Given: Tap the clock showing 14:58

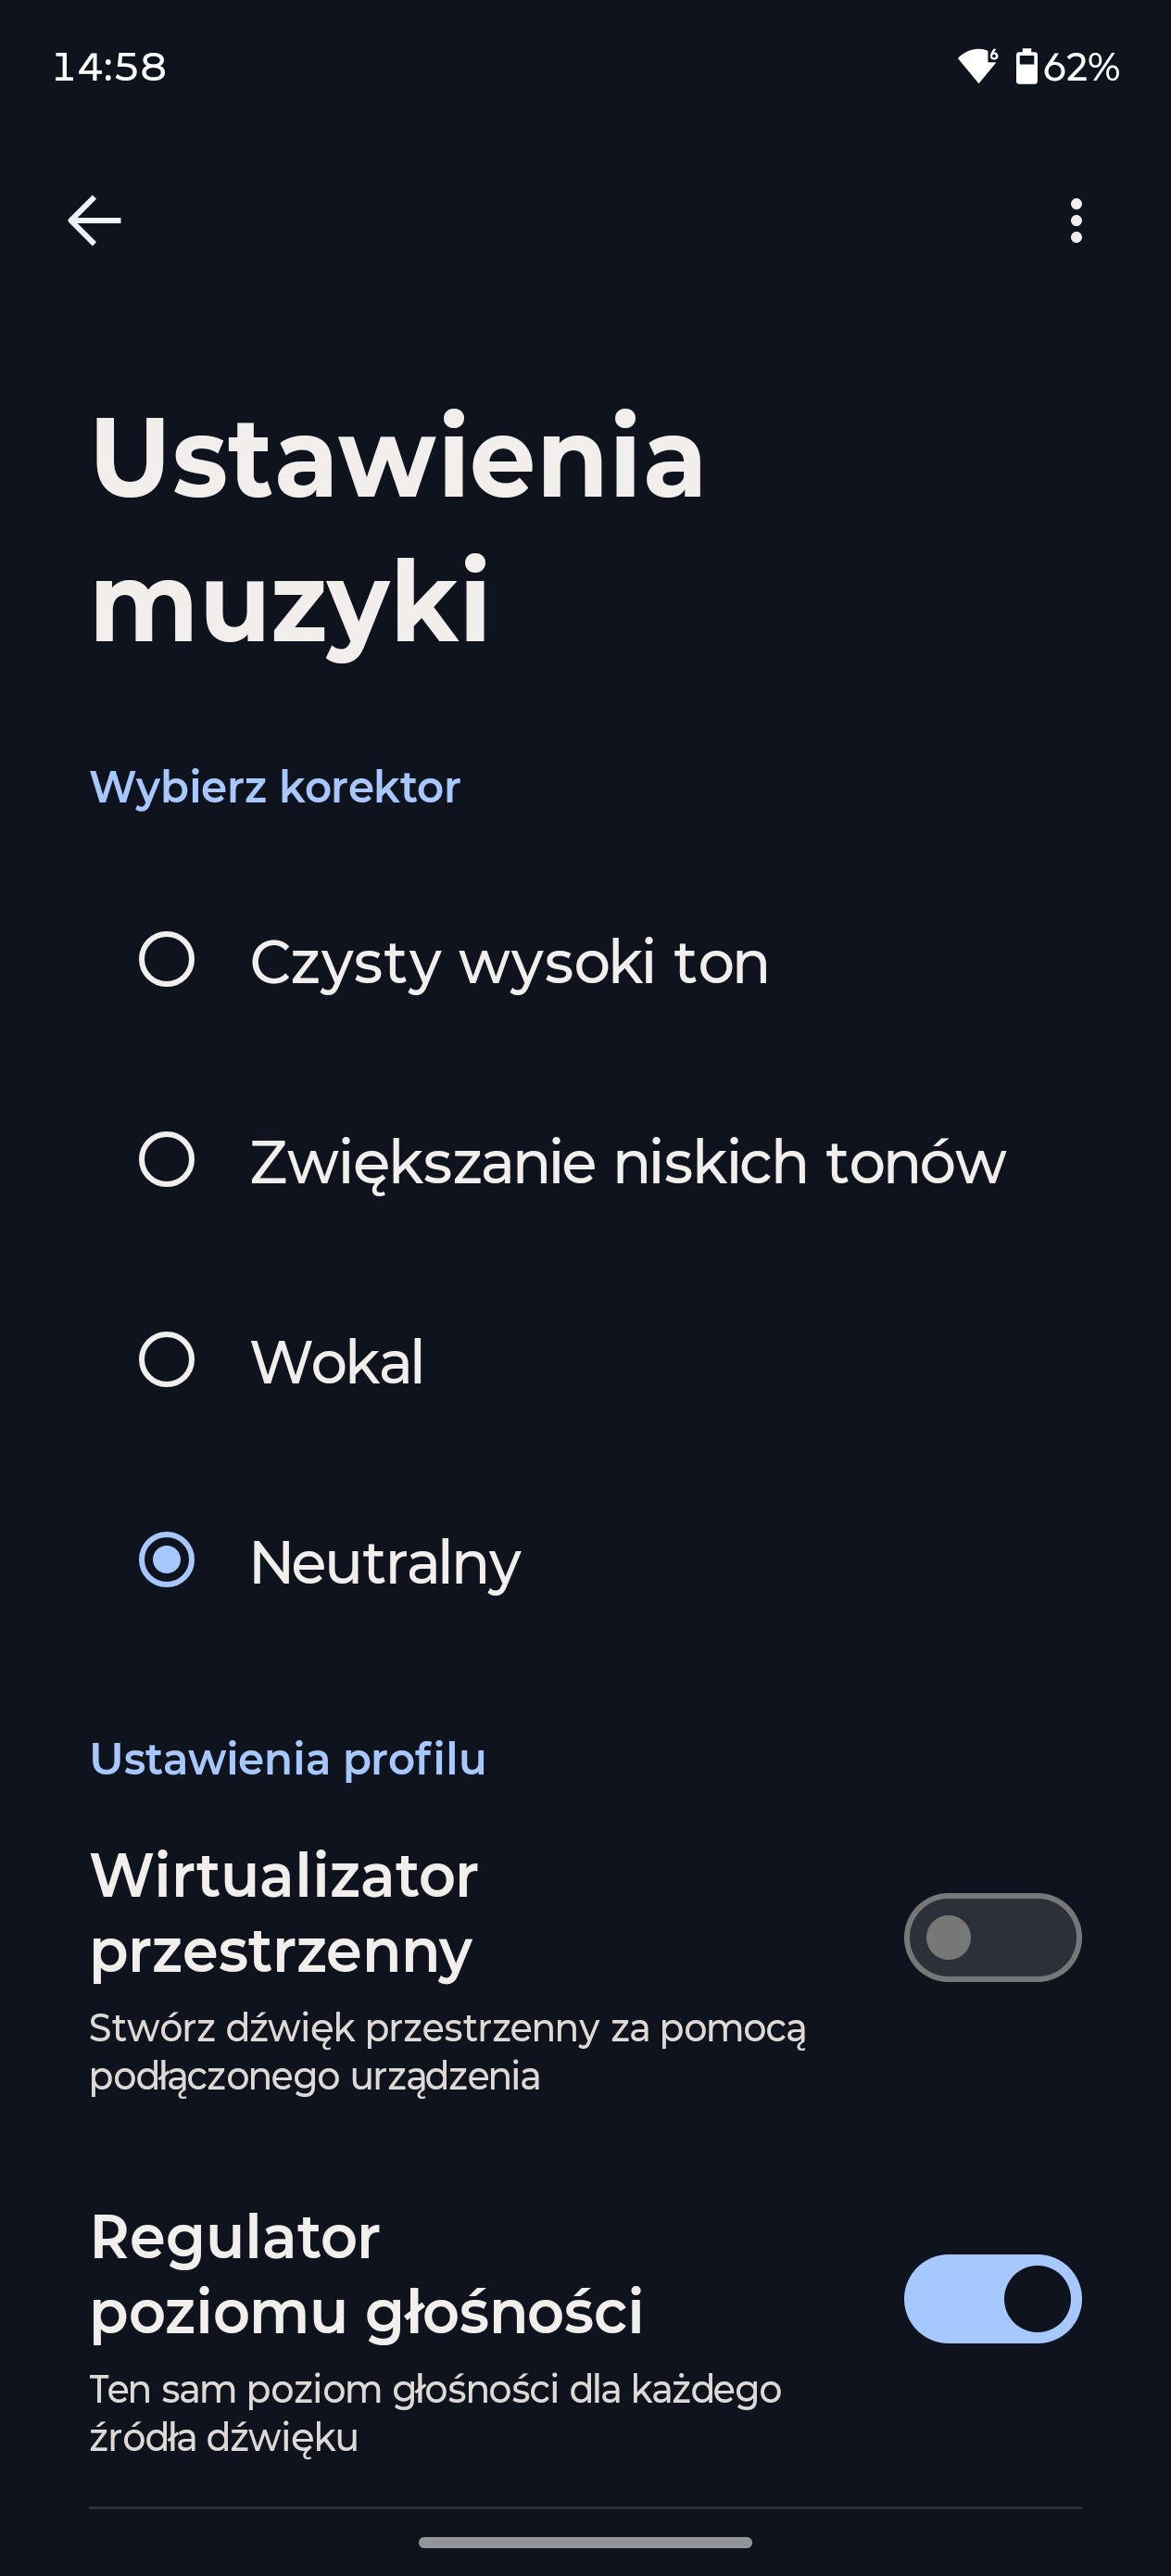Looking at the screenshot, I should click(109, 67).
